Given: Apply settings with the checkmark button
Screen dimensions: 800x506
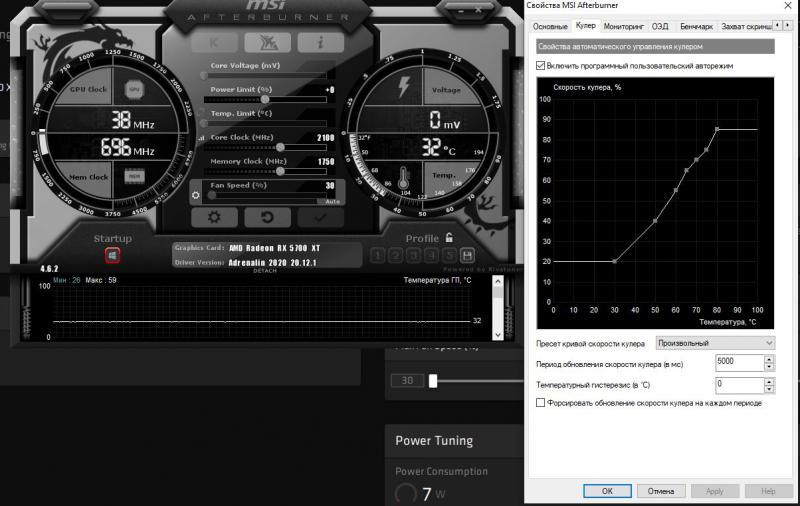Looking at the screenshot, I should pyautogui.click(x=320, y=216).
